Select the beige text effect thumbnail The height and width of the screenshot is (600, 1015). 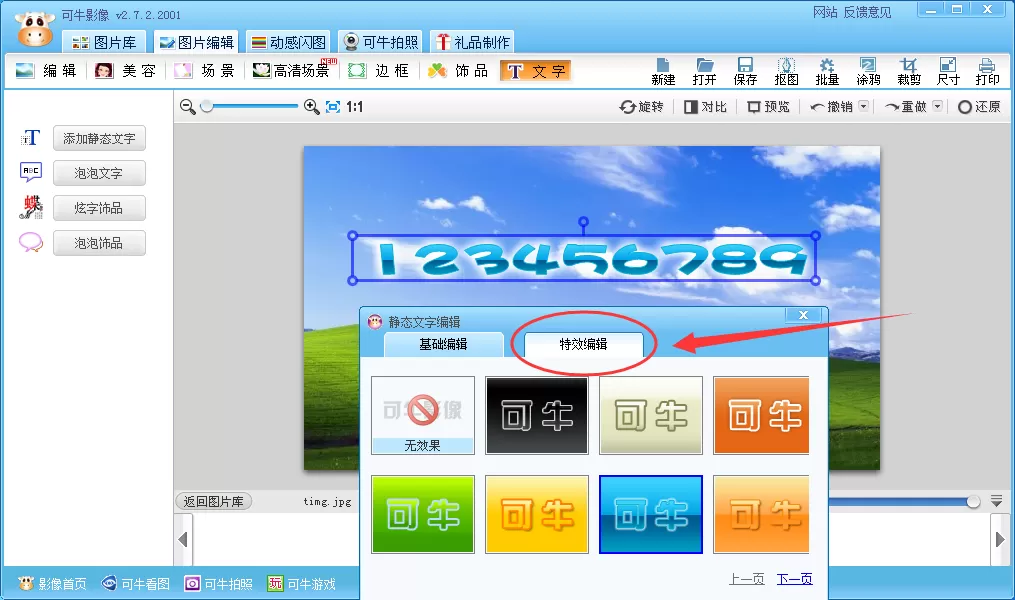click(651, 416)
